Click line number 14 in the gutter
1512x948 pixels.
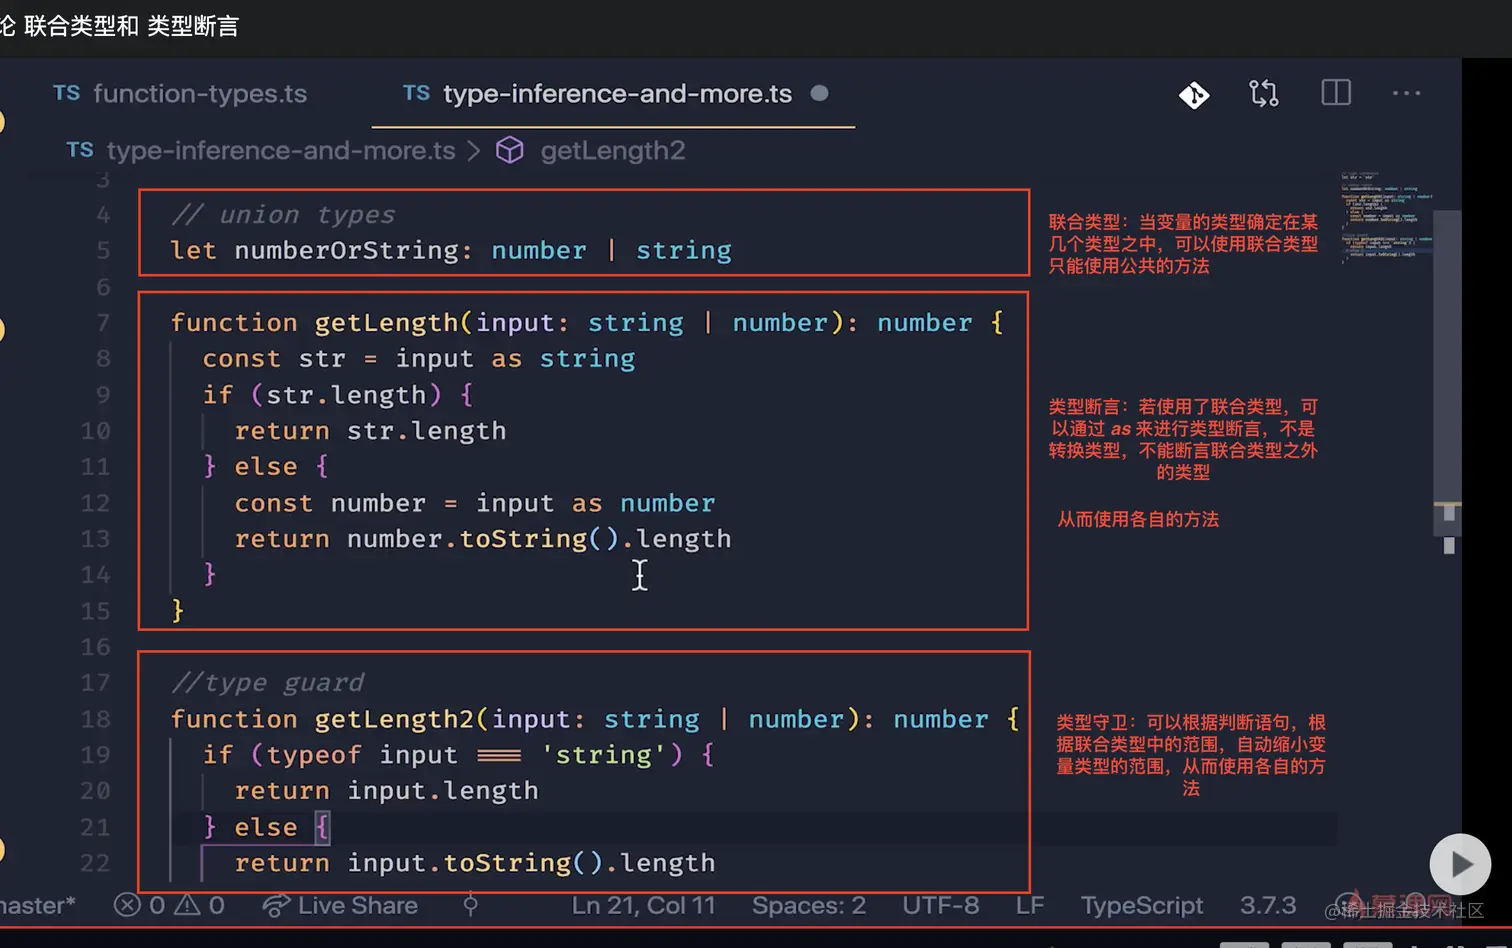(95, 575)
